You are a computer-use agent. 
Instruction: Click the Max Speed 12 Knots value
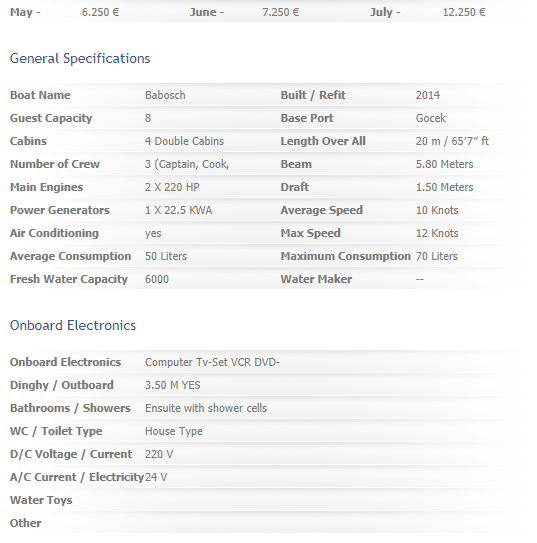tap(437, 233)
